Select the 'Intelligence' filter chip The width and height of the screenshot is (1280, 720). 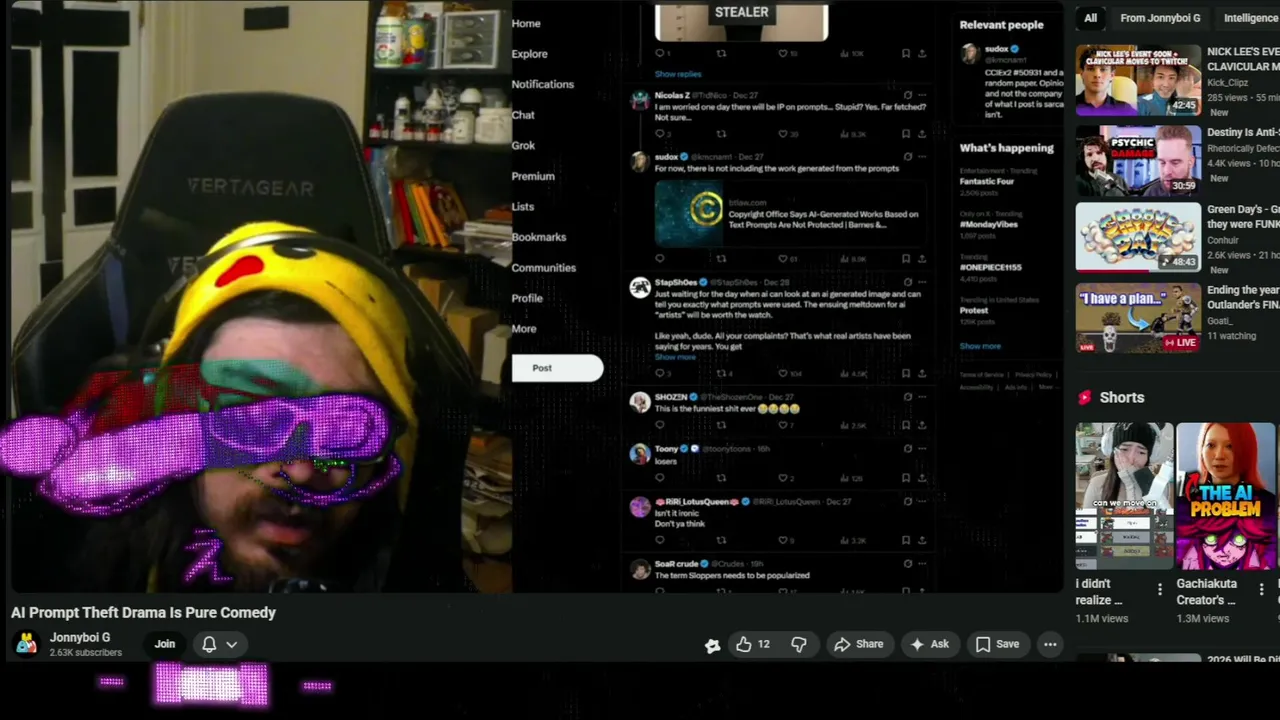[x=1250, y=18]
